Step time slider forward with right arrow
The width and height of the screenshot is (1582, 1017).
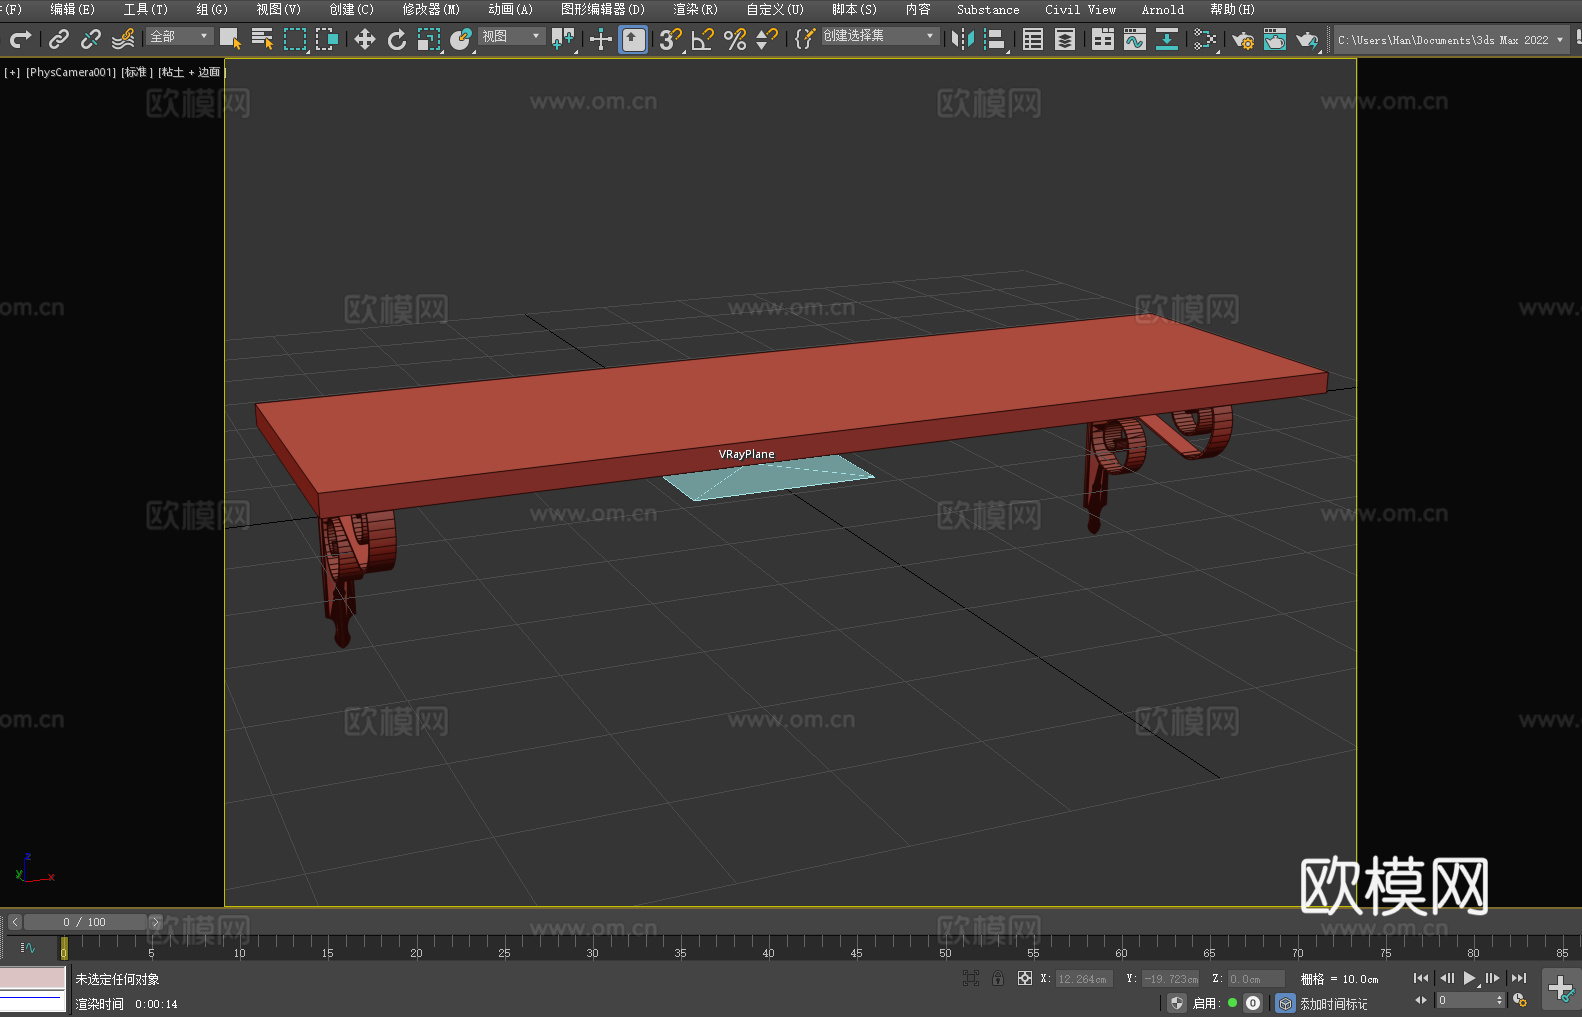click(x=155, y=922)
